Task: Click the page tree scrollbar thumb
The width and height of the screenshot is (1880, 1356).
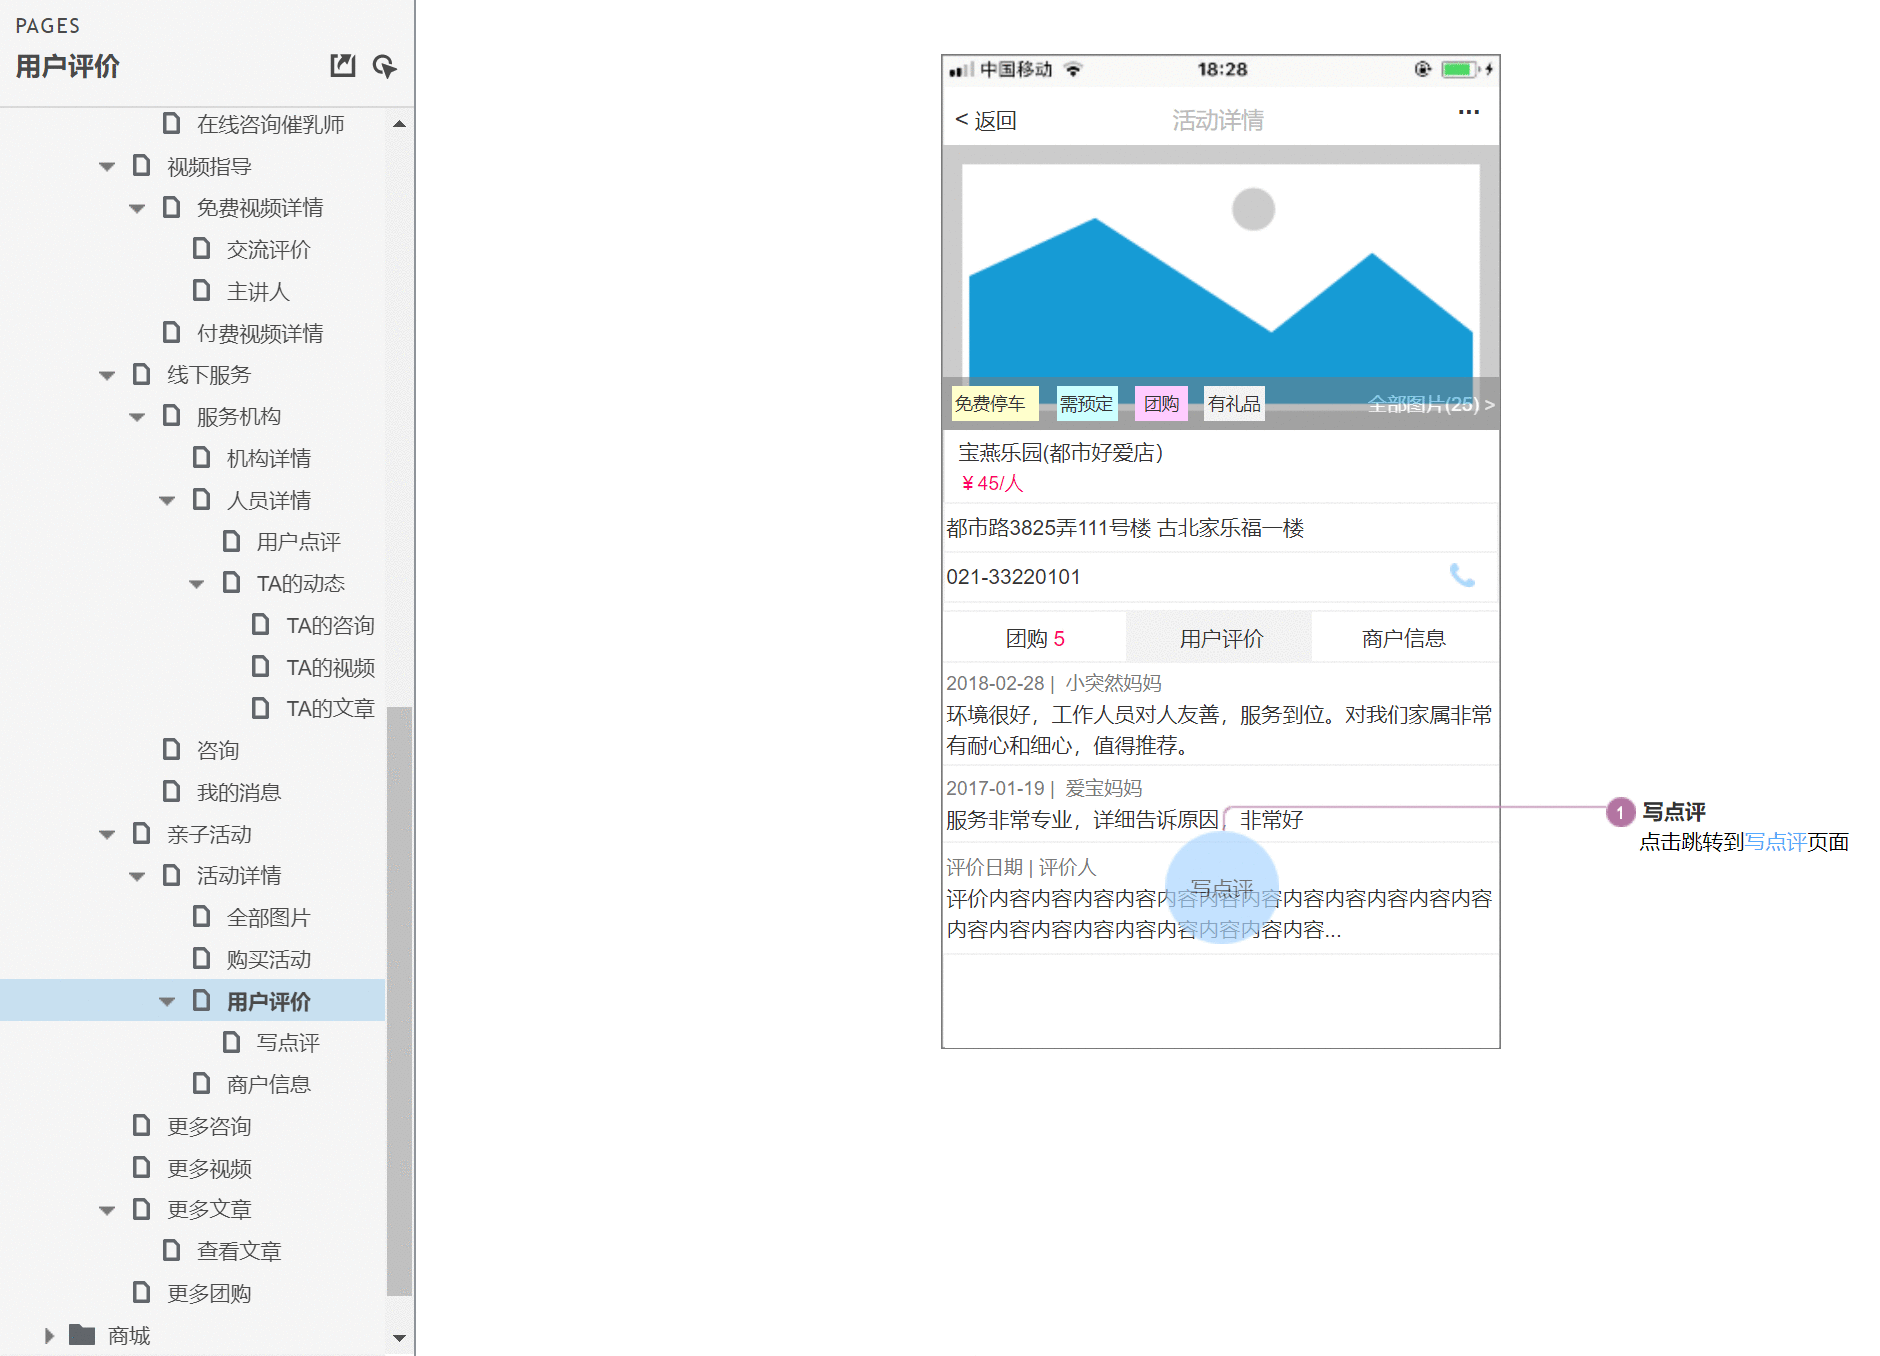Action: pyautogui.click(x=399, y=1000)
